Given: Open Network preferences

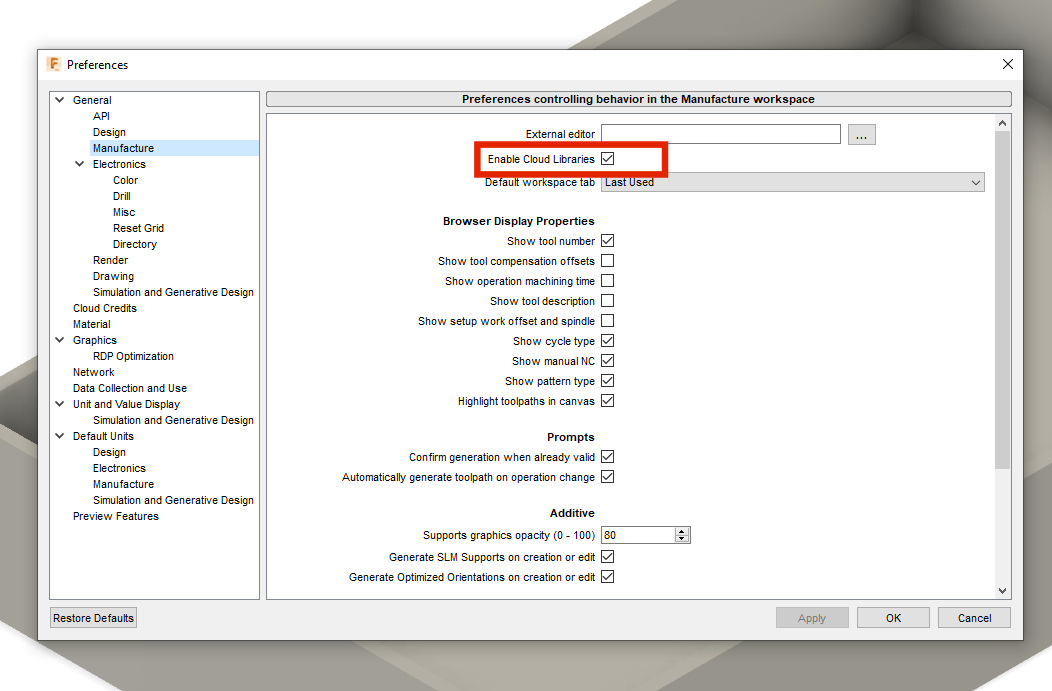Looking at the screenshot, I should 94,372.
